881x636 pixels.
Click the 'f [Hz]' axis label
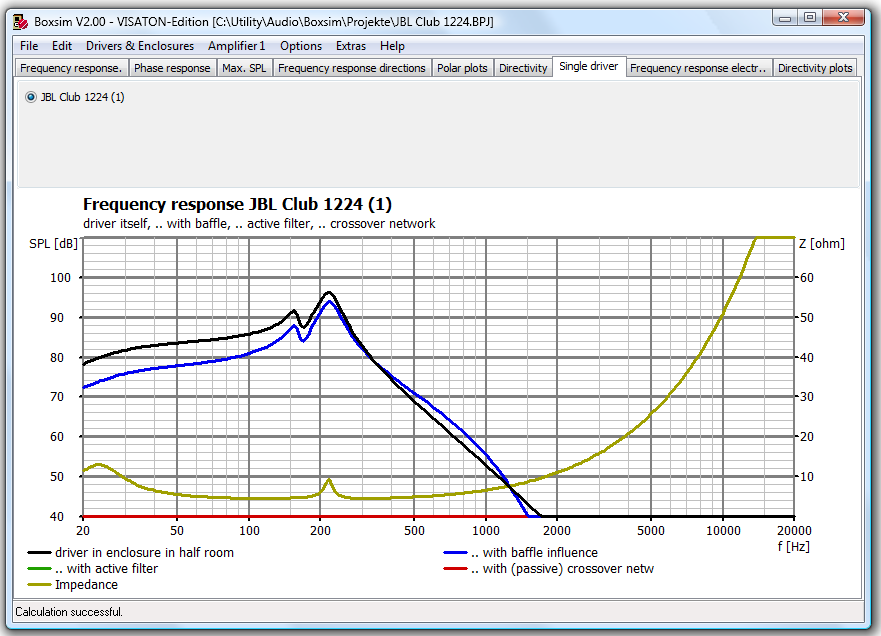click(793, 546)
